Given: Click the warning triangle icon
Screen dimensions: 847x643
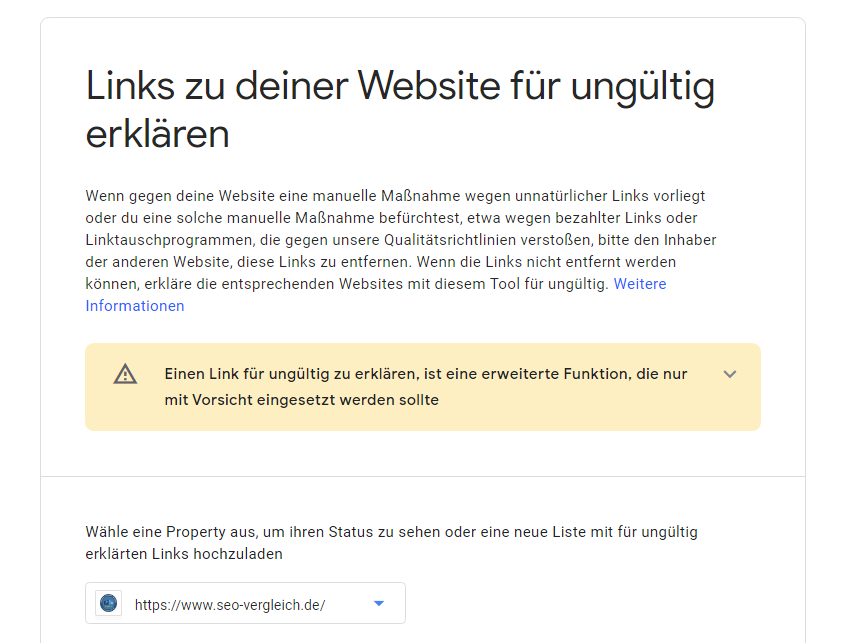Looking at the screenshot, I should click(x=125, y=374).
